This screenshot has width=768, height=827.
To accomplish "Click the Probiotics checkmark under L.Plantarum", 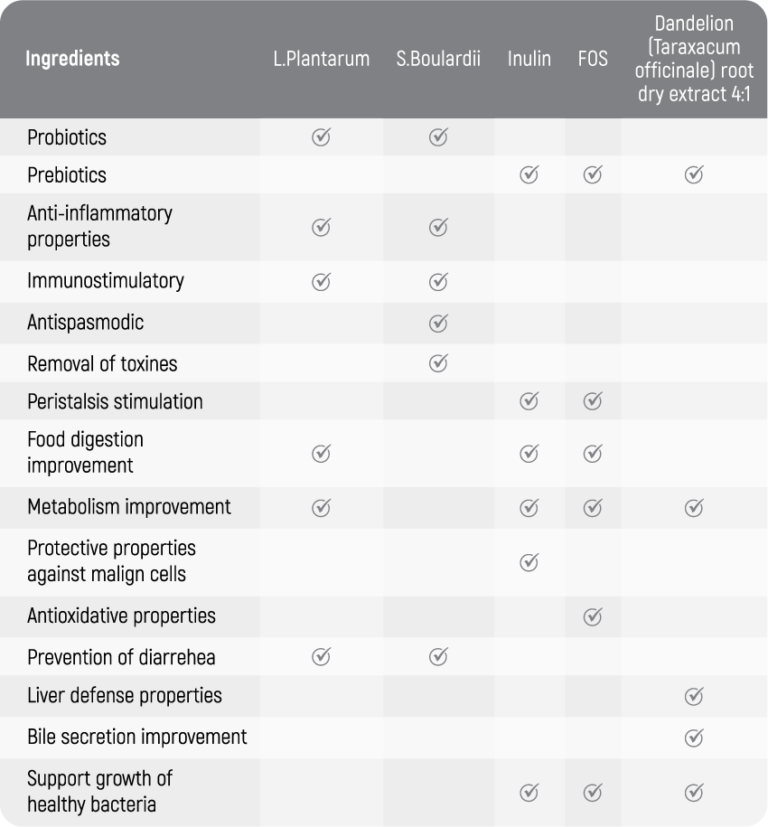I will pyautogui.click(x=321, y=137).
